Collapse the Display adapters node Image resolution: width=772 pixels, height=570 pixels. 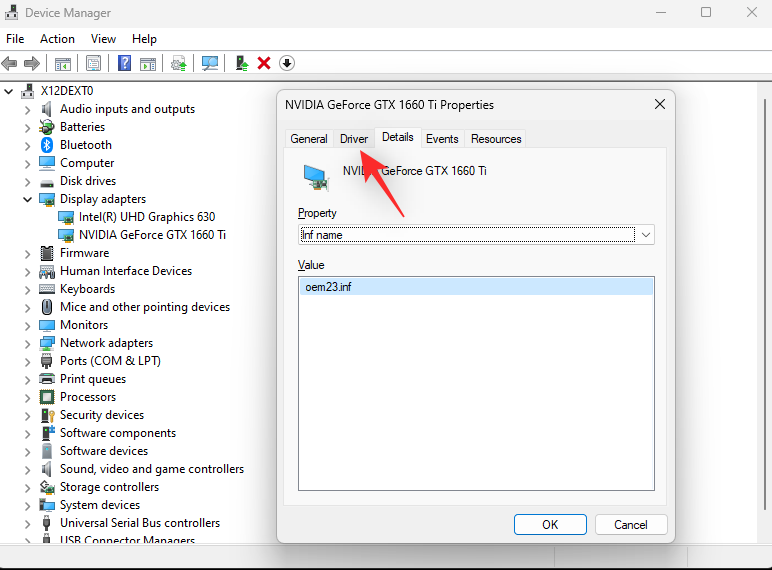pyautogui.click(x=27, y=199)
